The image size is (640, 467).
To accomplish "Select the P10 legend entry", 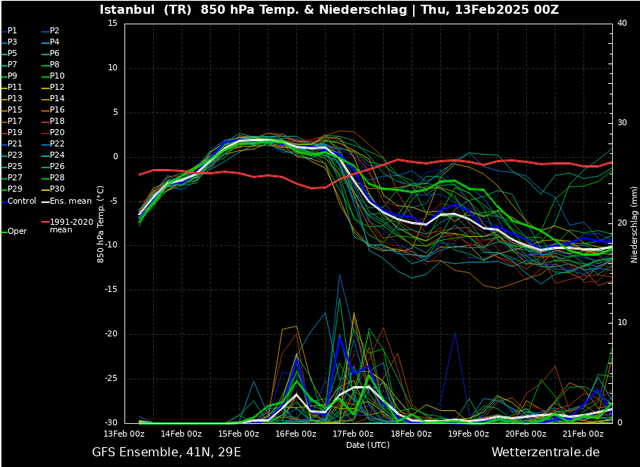I will pyautogui.click(x=53, y=76).
